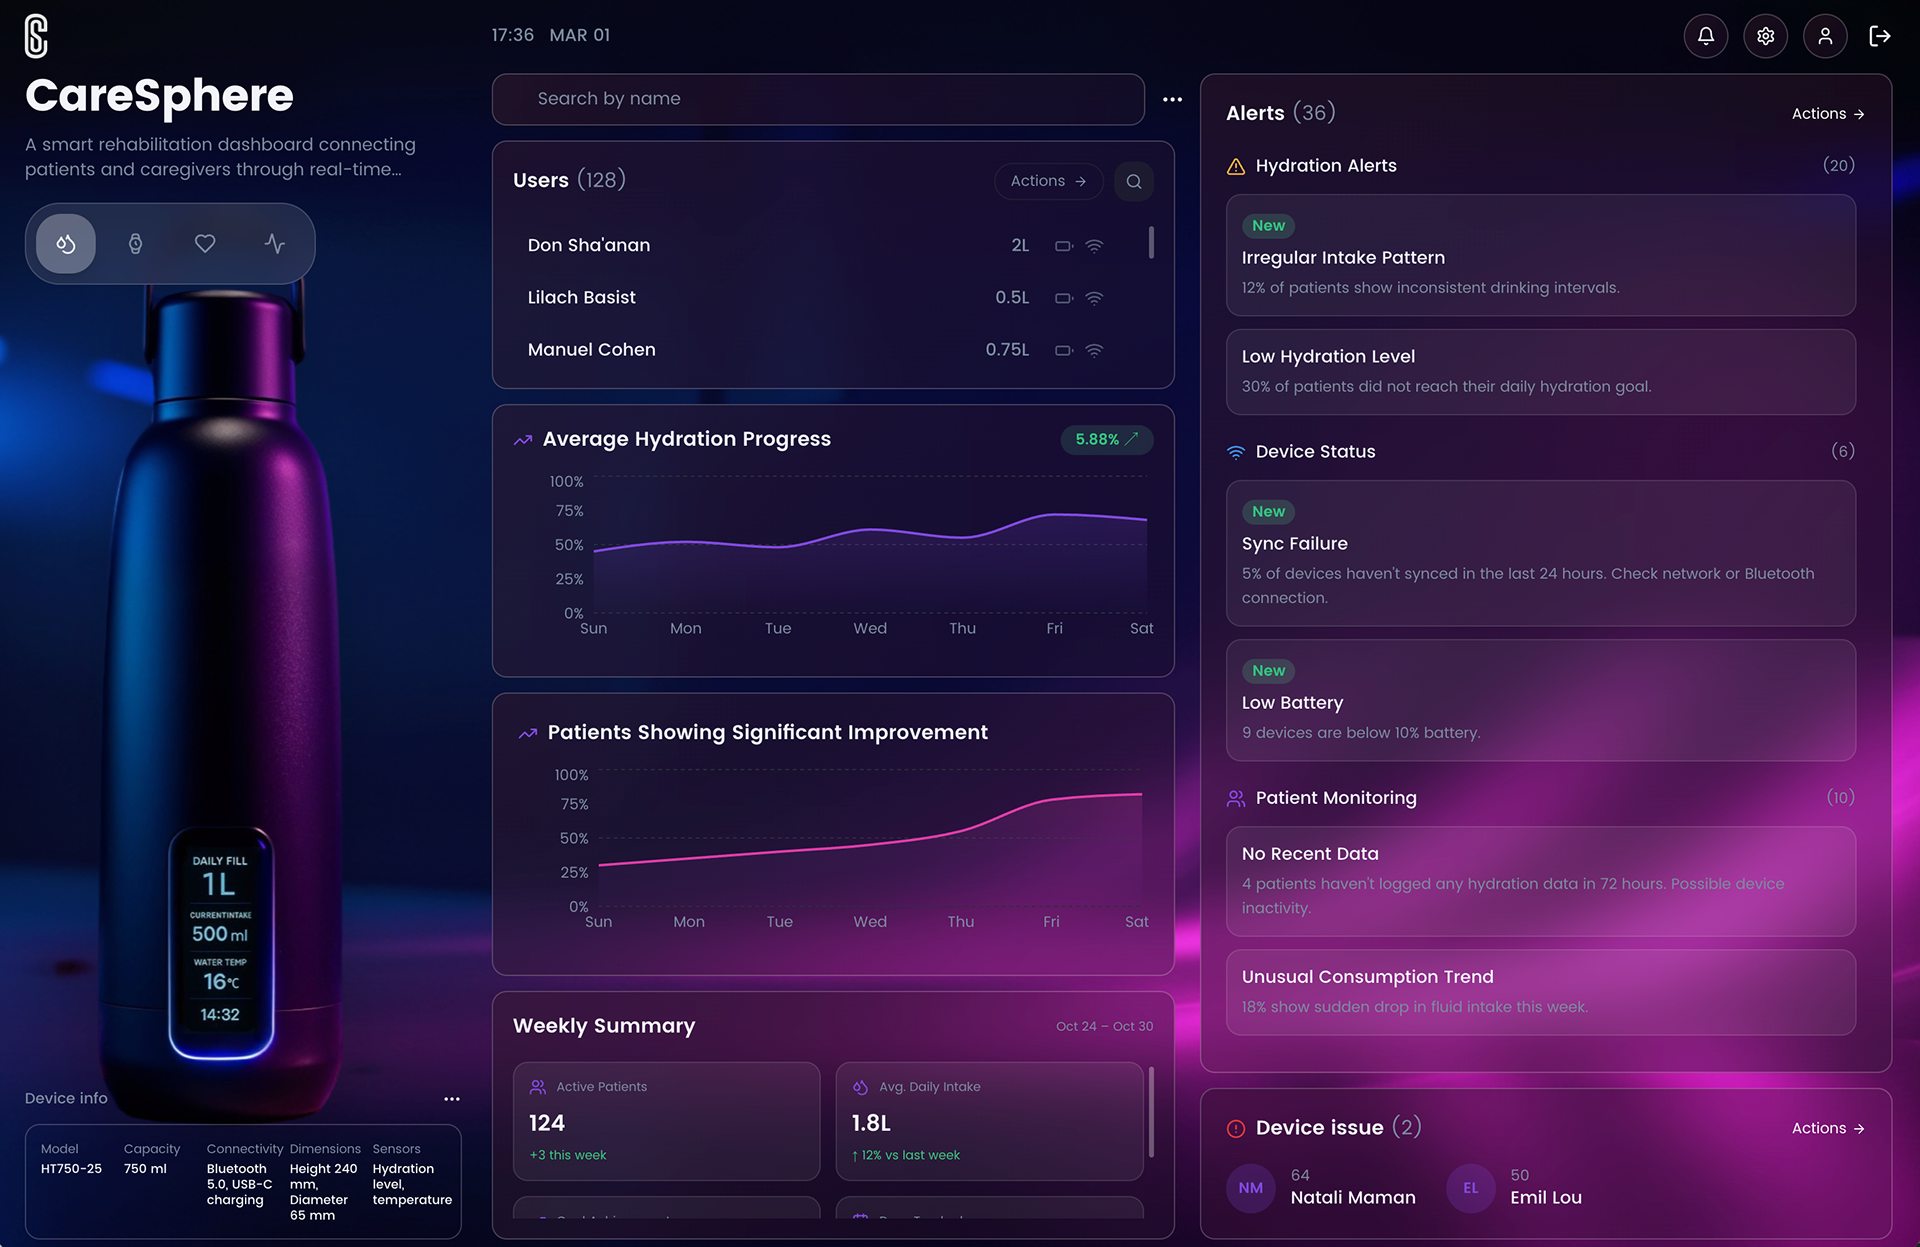Open the Device info three-dot menu
Image resolution: width=1920 pixels, height=1247 pixels.
point(452,1099)
